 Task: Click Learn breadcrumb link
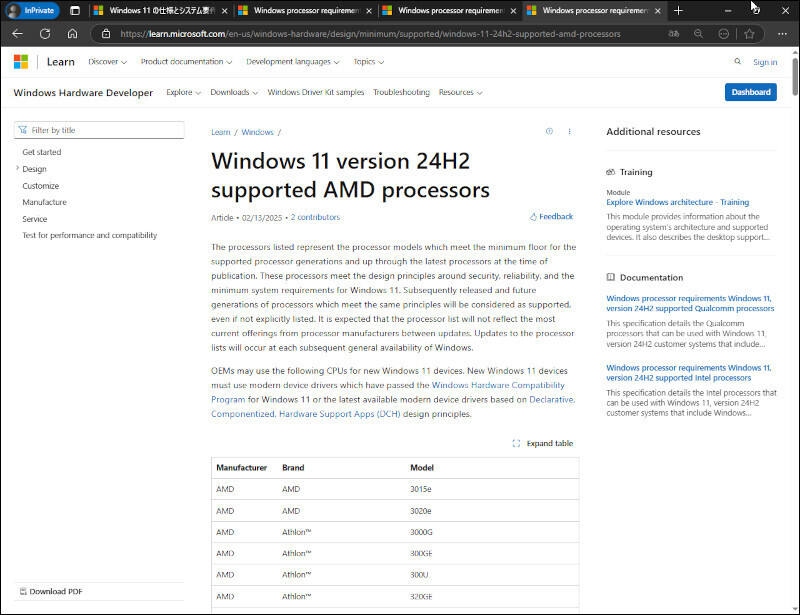(220, 132)
